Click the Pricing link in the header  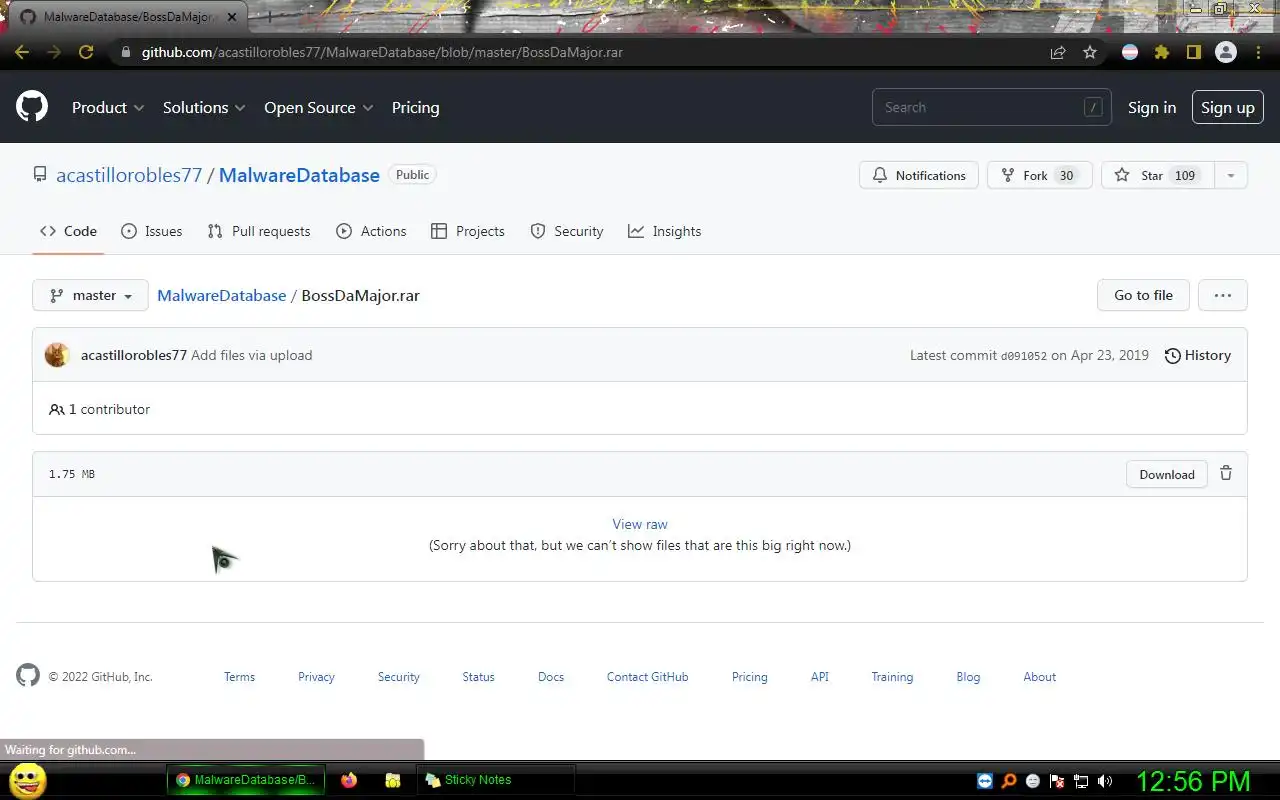pyautogui.click(x=415, y=107)
